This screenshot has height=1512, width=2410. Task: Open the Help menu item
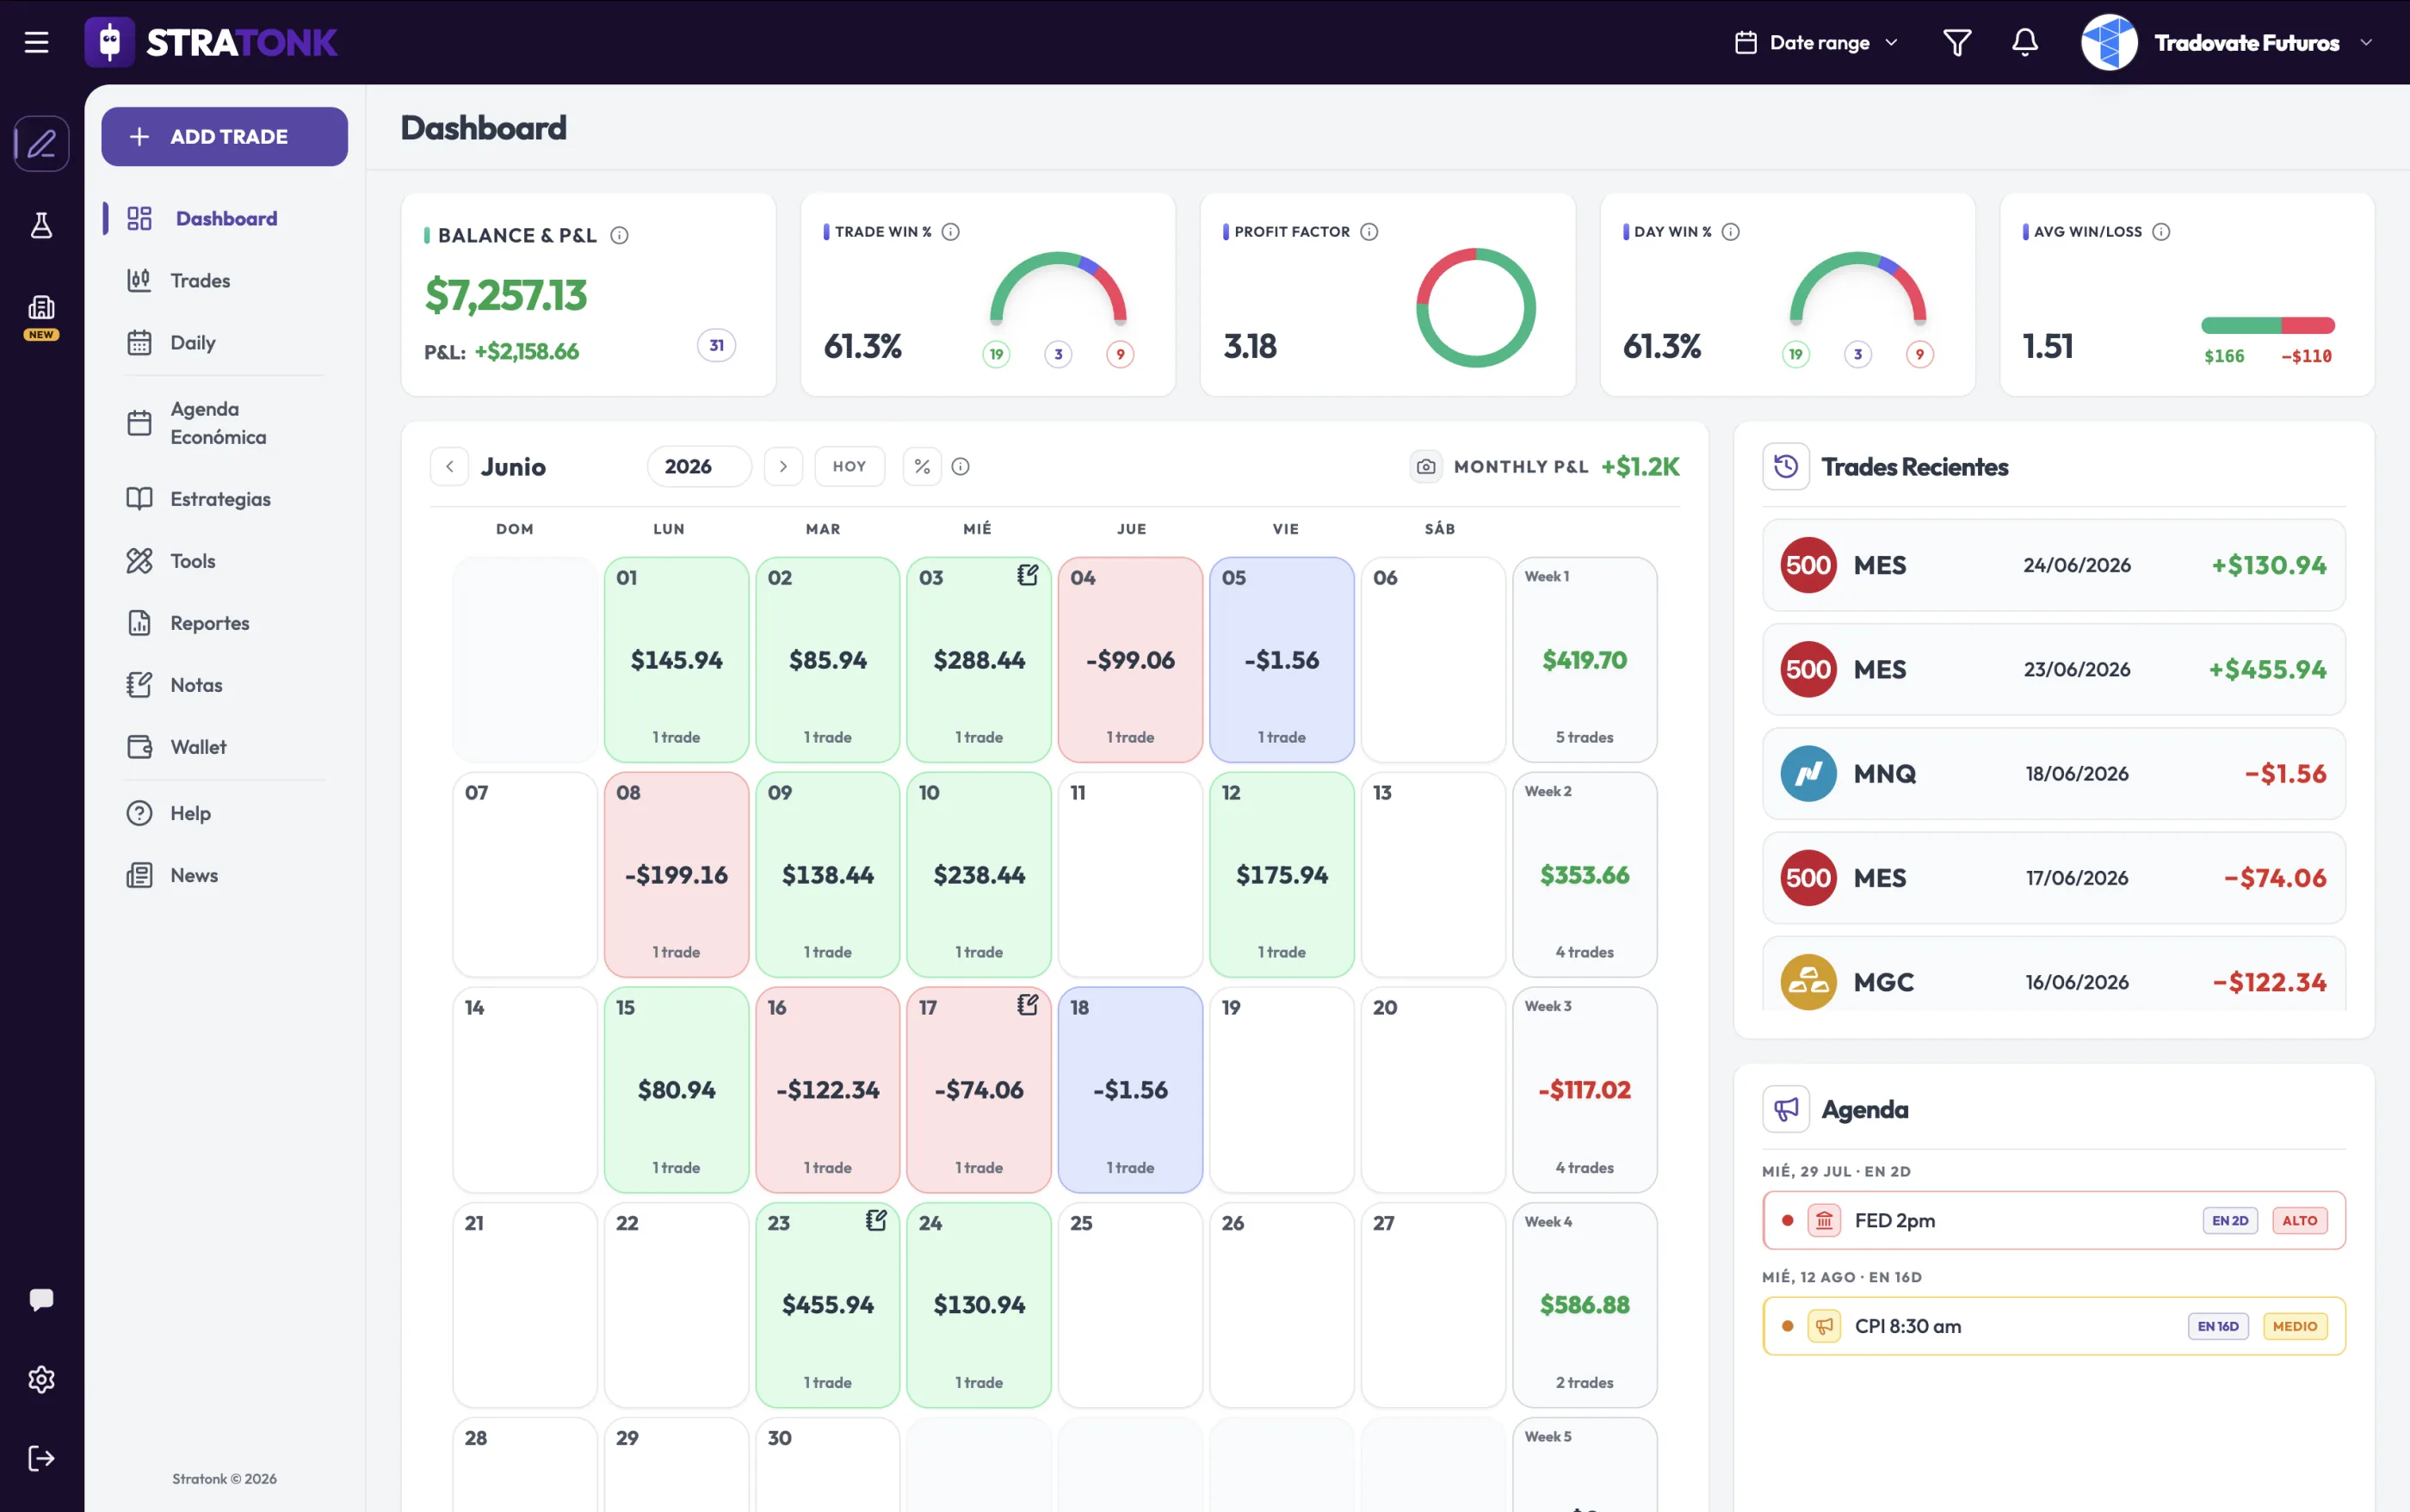[225, 813]
